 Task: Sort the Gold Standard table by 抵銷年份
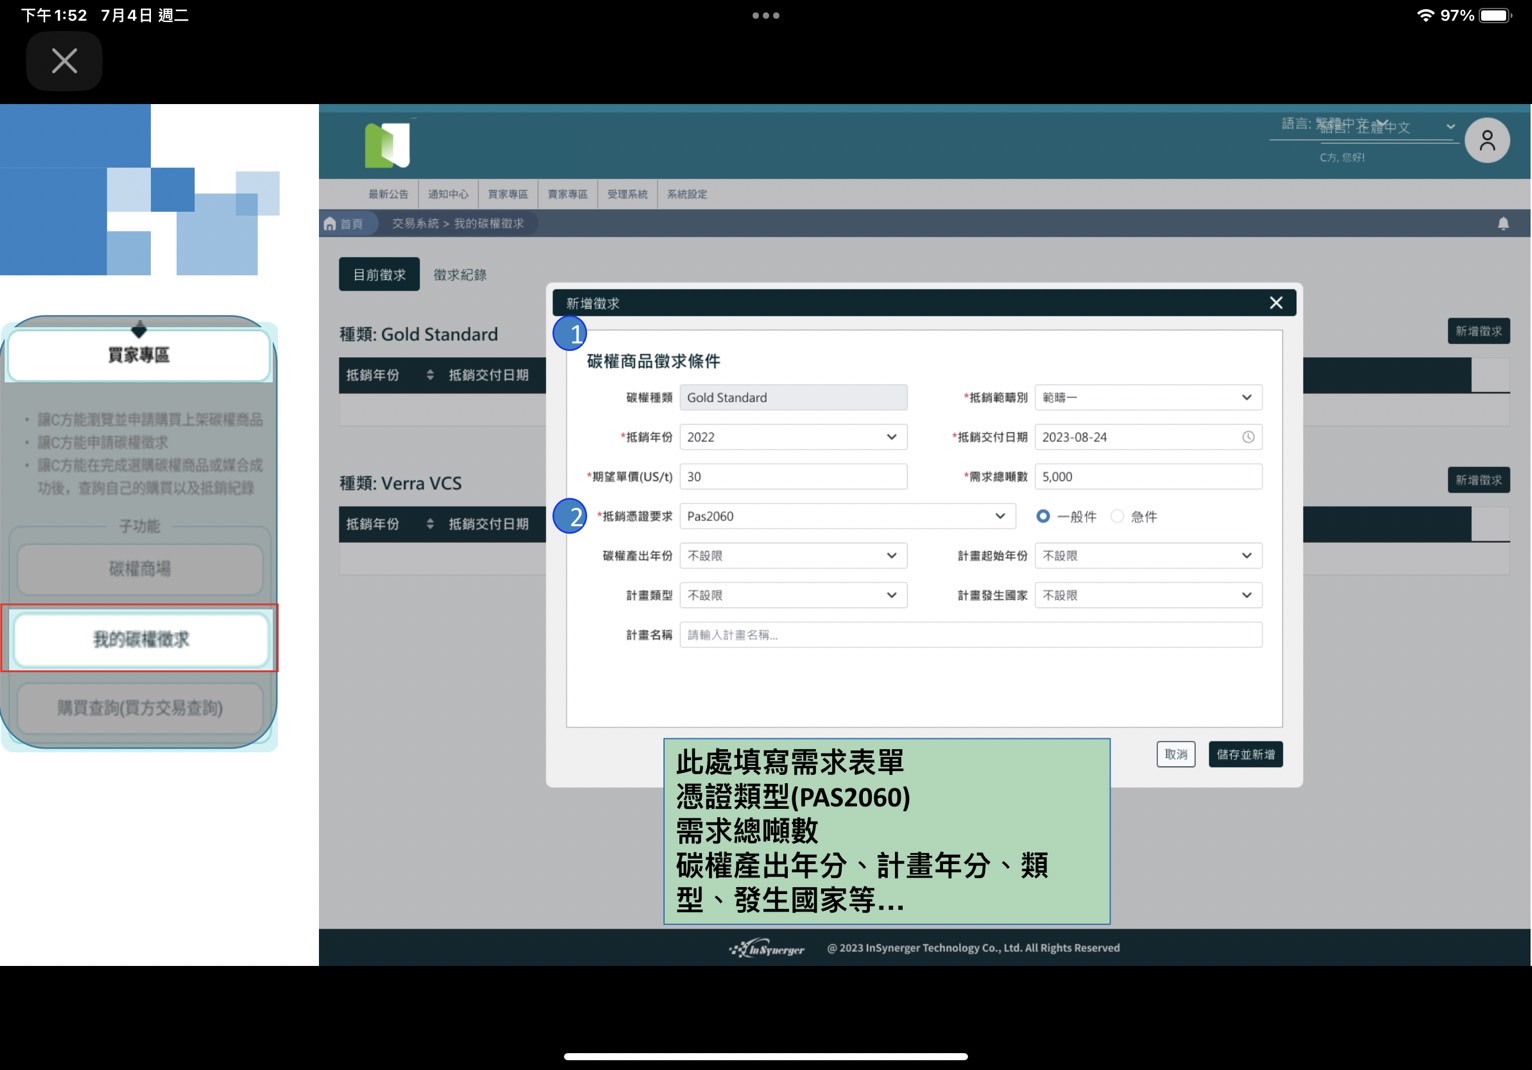(x=430, y=375)
